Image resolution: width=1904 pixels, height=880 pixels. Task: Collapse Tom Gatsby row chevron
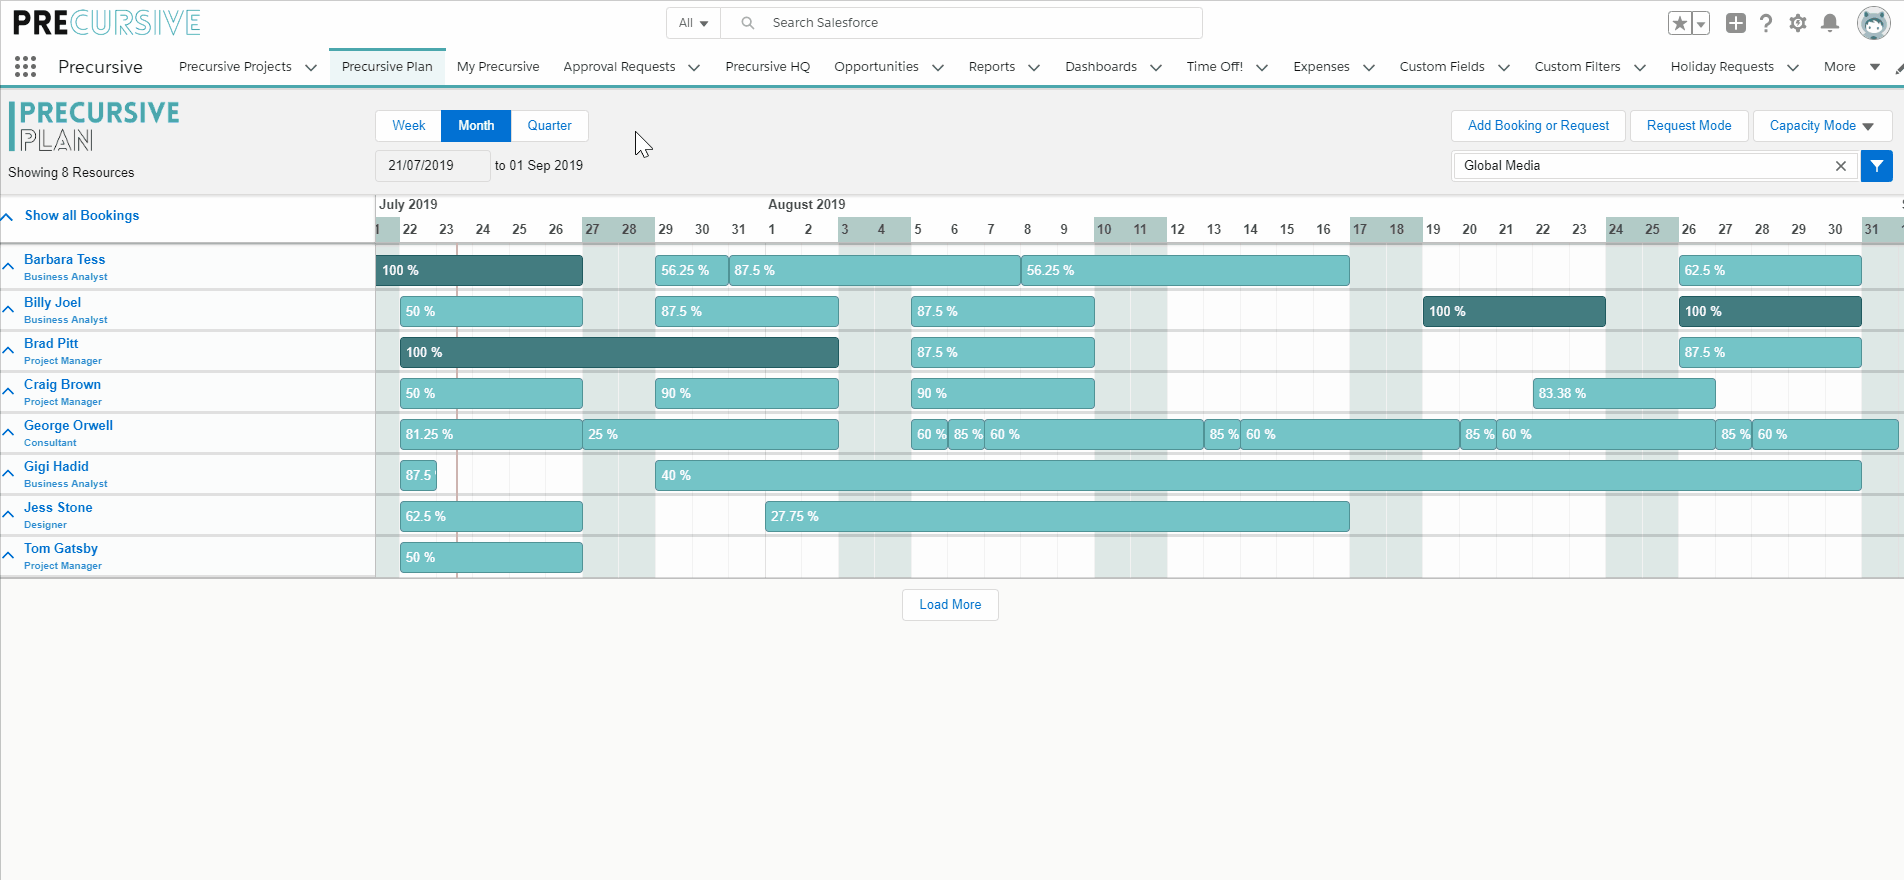8,556
